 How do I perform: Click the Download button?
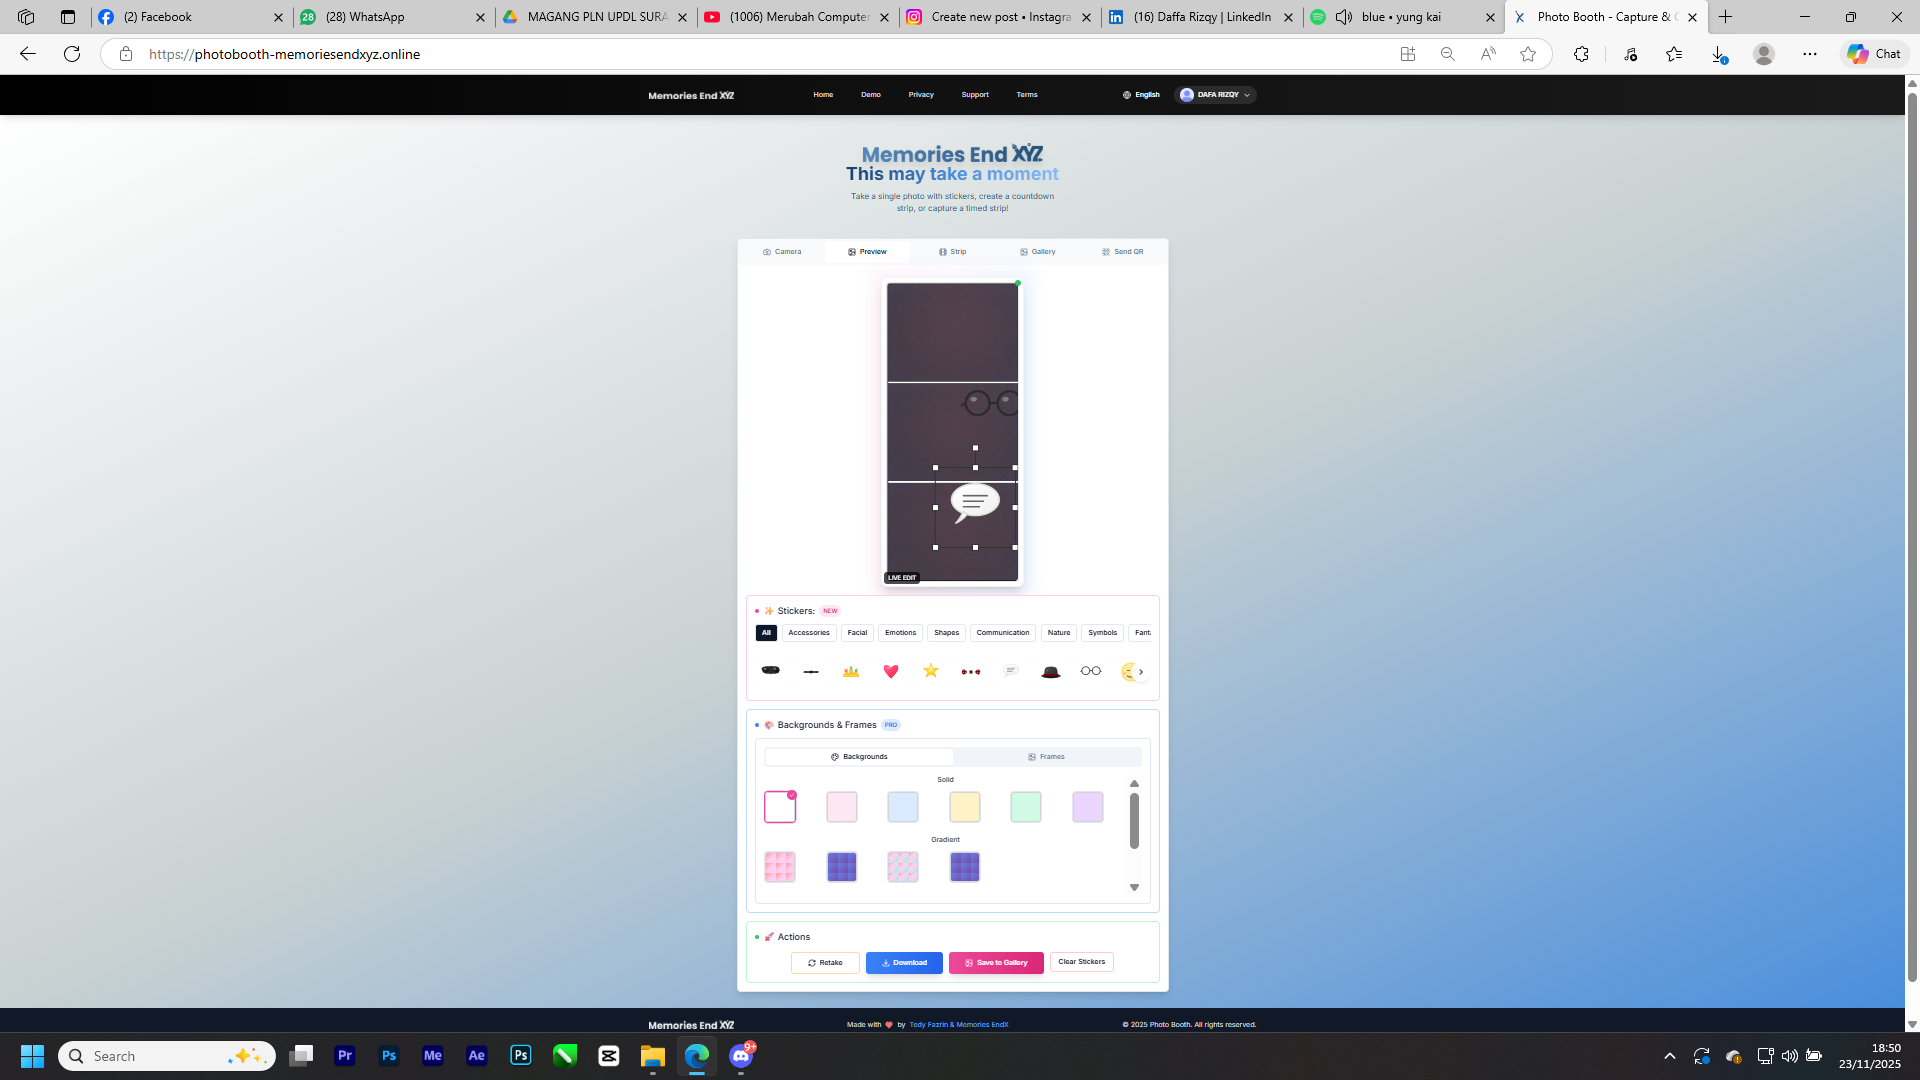pyautogui.click(x=904, y=962)
